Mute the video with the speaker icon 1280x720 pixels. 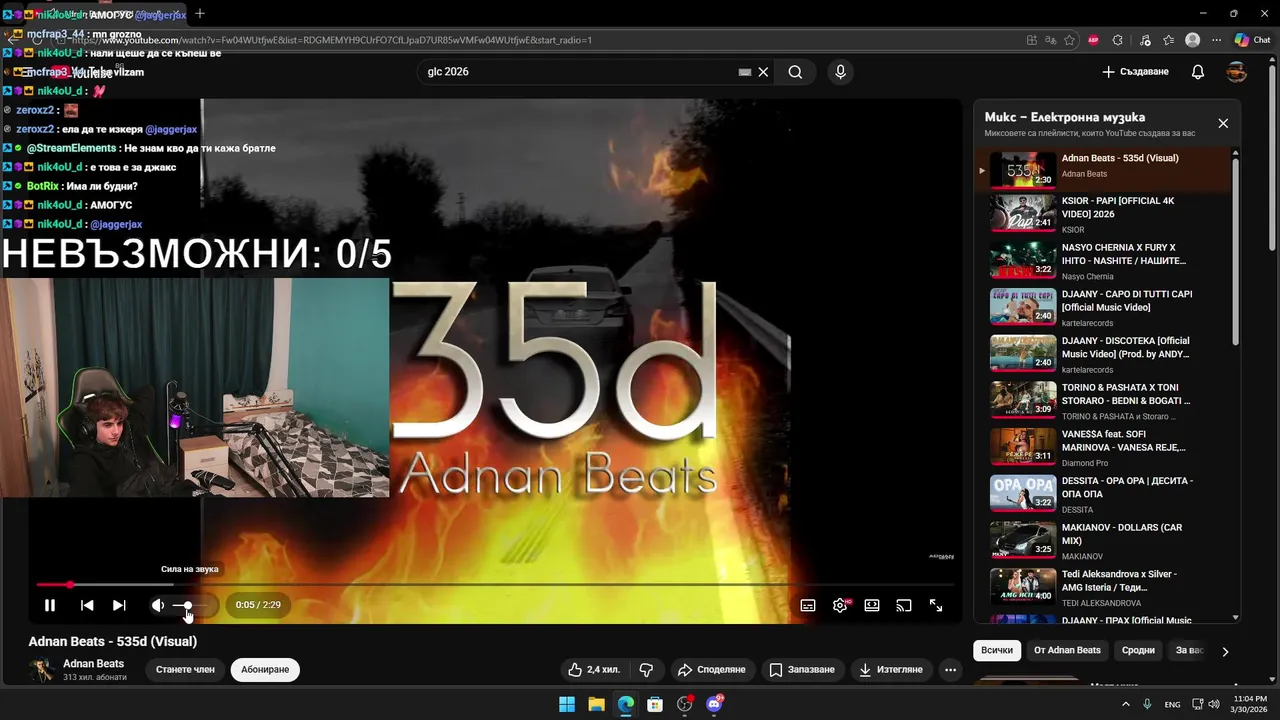(157, 605)
